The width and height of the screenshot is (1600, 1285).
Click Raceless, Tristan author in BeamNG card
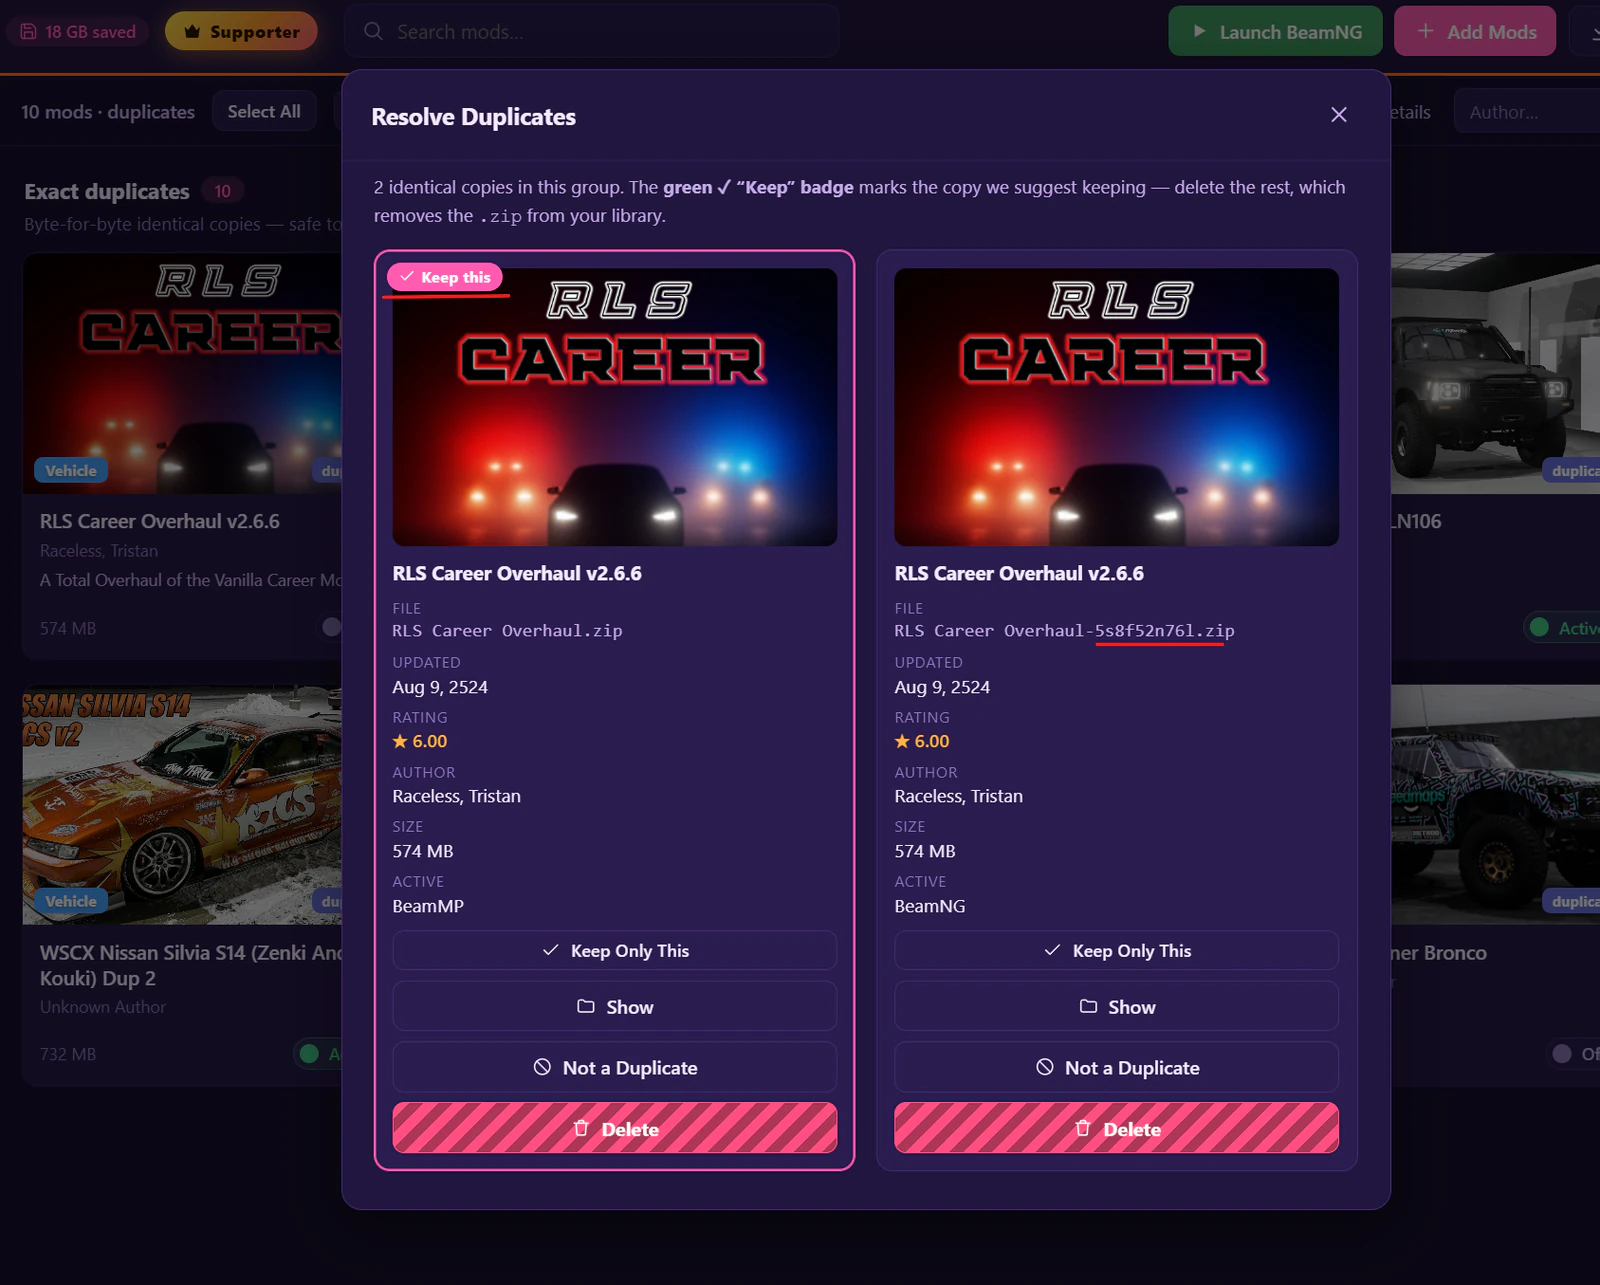(x=958, y=796)
